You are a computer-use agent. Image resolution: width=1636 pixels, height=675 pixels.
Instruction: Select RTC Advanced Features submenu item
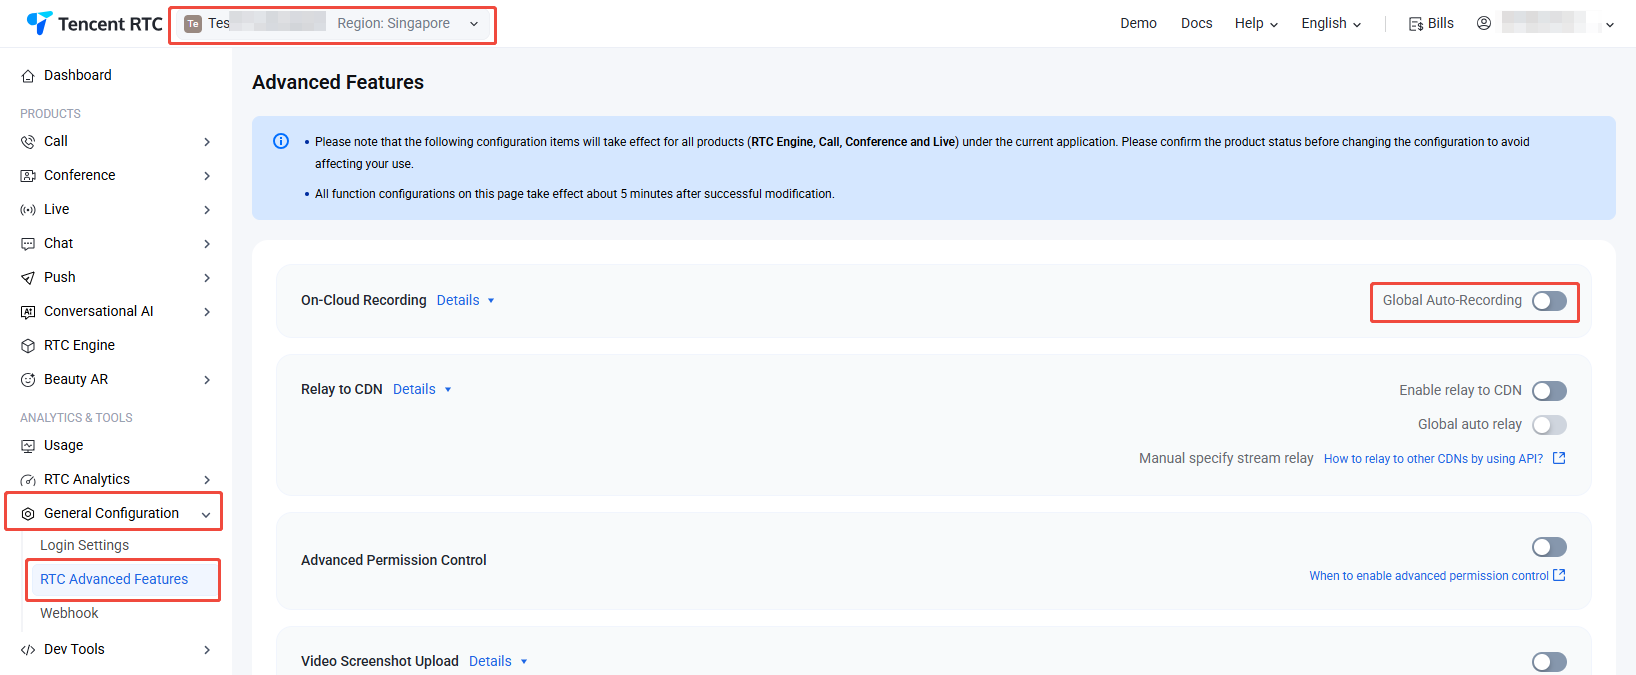point(114,579)
